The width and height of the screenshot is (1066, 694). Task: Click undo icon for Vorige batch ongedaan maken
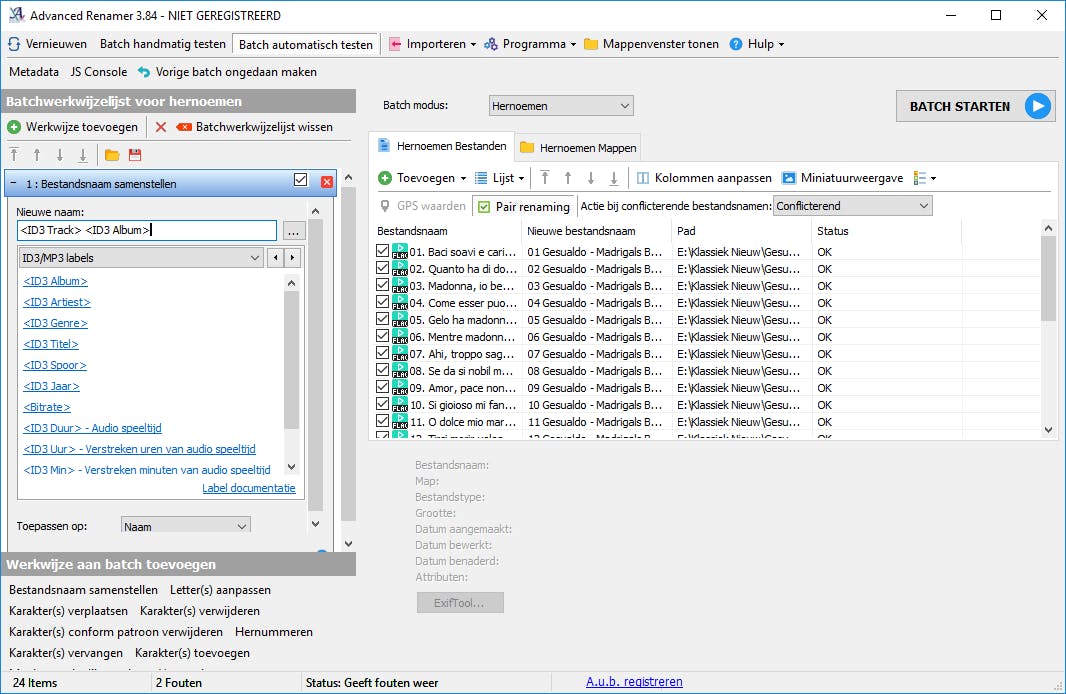click(x=144, y=72)
